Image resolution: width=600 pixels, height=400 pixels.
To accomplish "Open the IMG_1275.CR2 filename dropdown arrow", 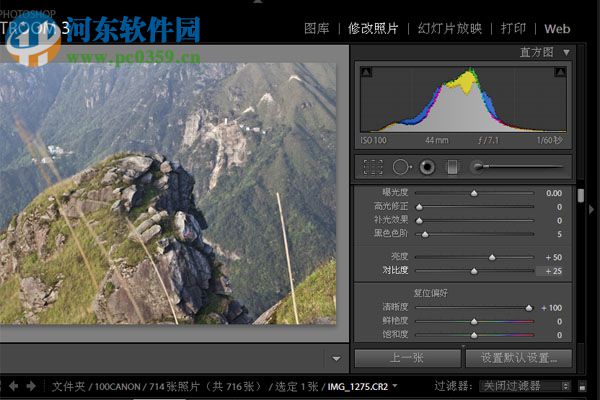I will coord(395,385).
